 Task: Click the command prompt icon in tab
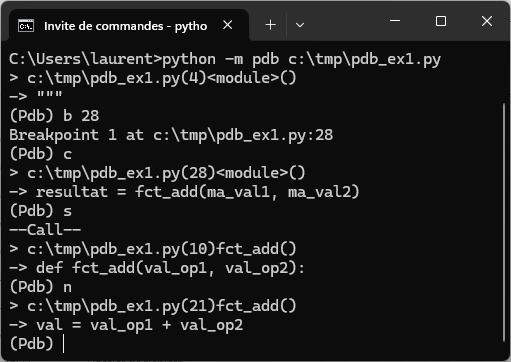click(26, 26)
